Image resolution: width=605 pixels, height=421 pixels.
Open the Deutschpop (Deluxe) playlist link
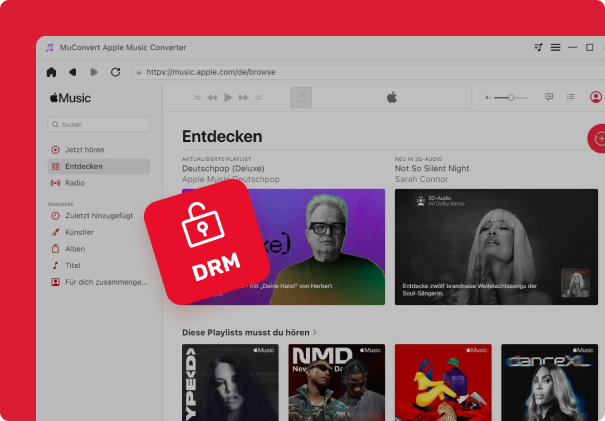pyautogui.click(x=223, y=168)
